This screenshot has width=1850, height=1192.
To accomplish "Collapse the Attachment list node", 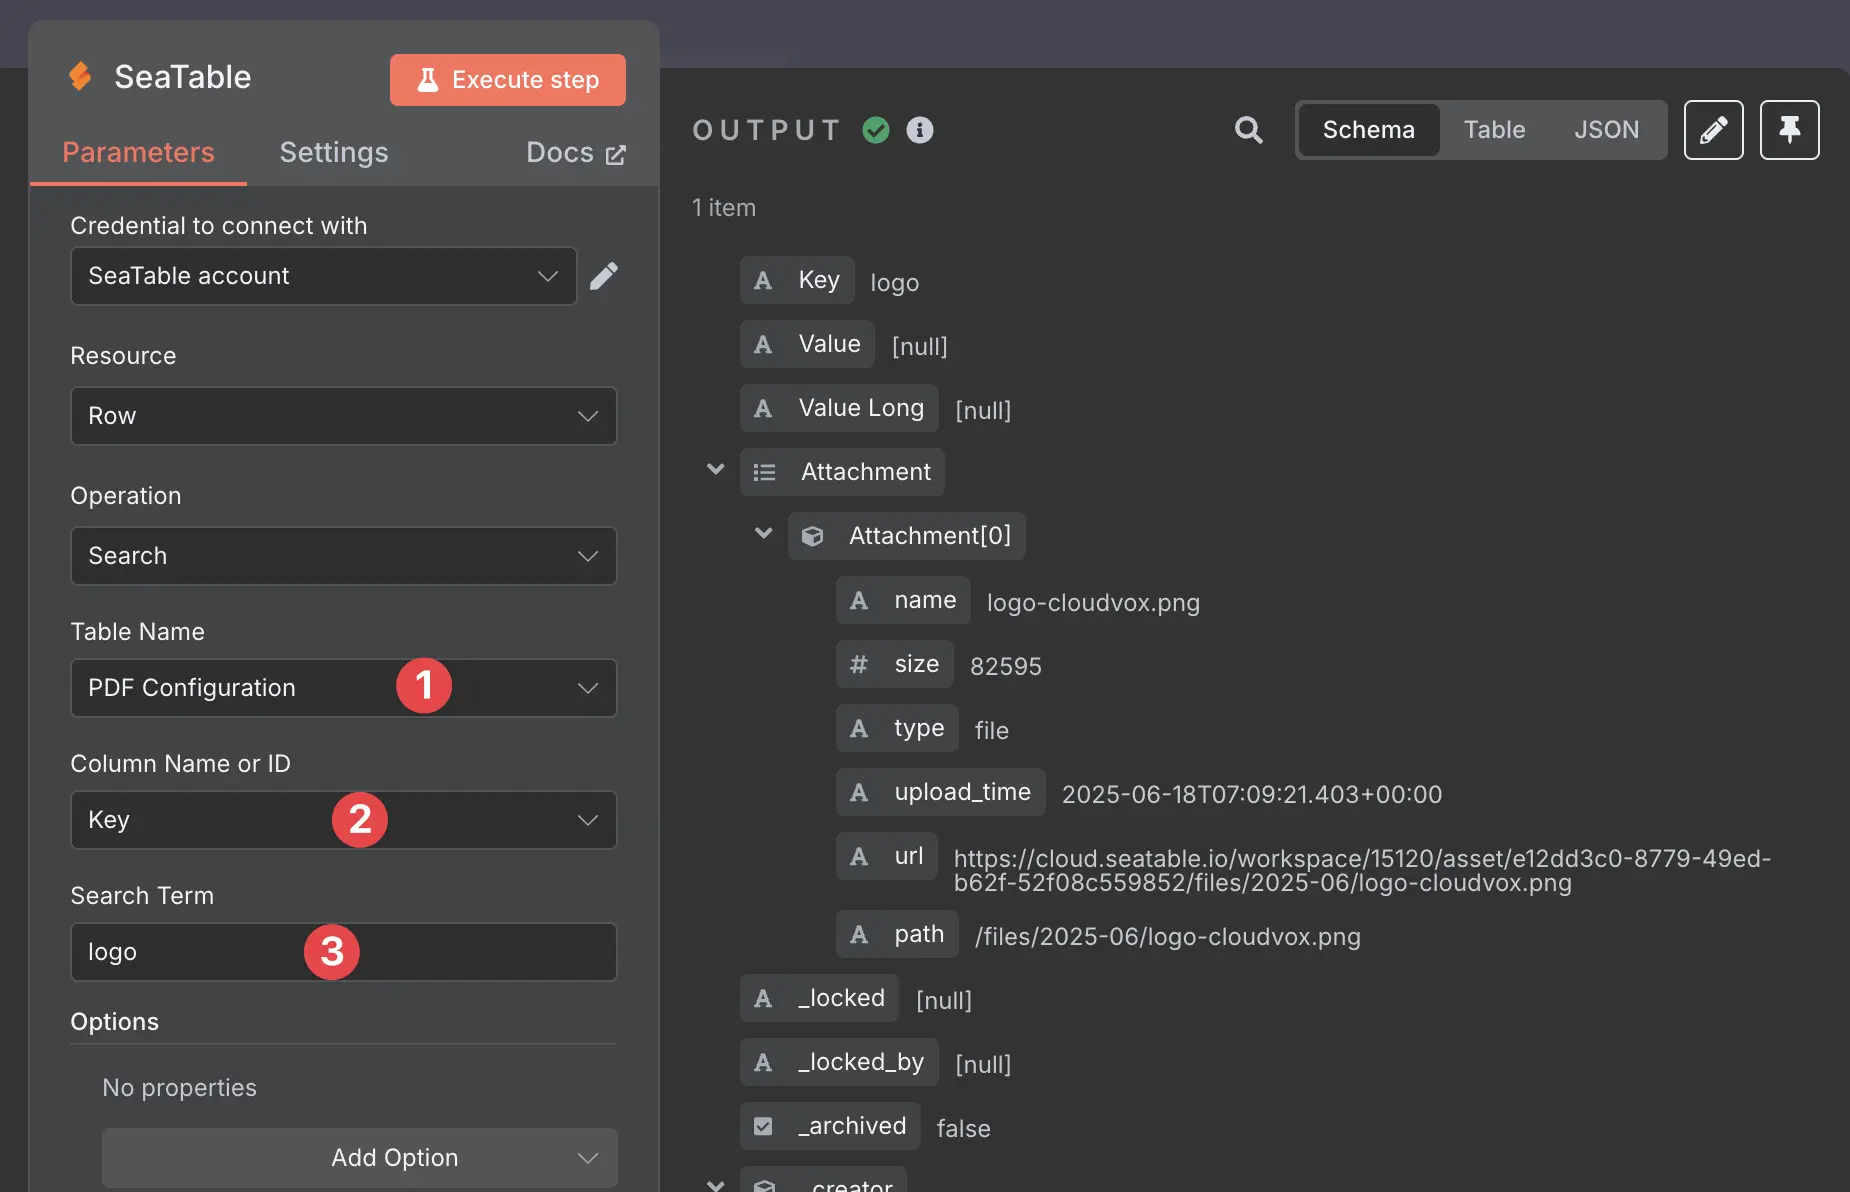I will pyautogui.click(x=716, y=470).
